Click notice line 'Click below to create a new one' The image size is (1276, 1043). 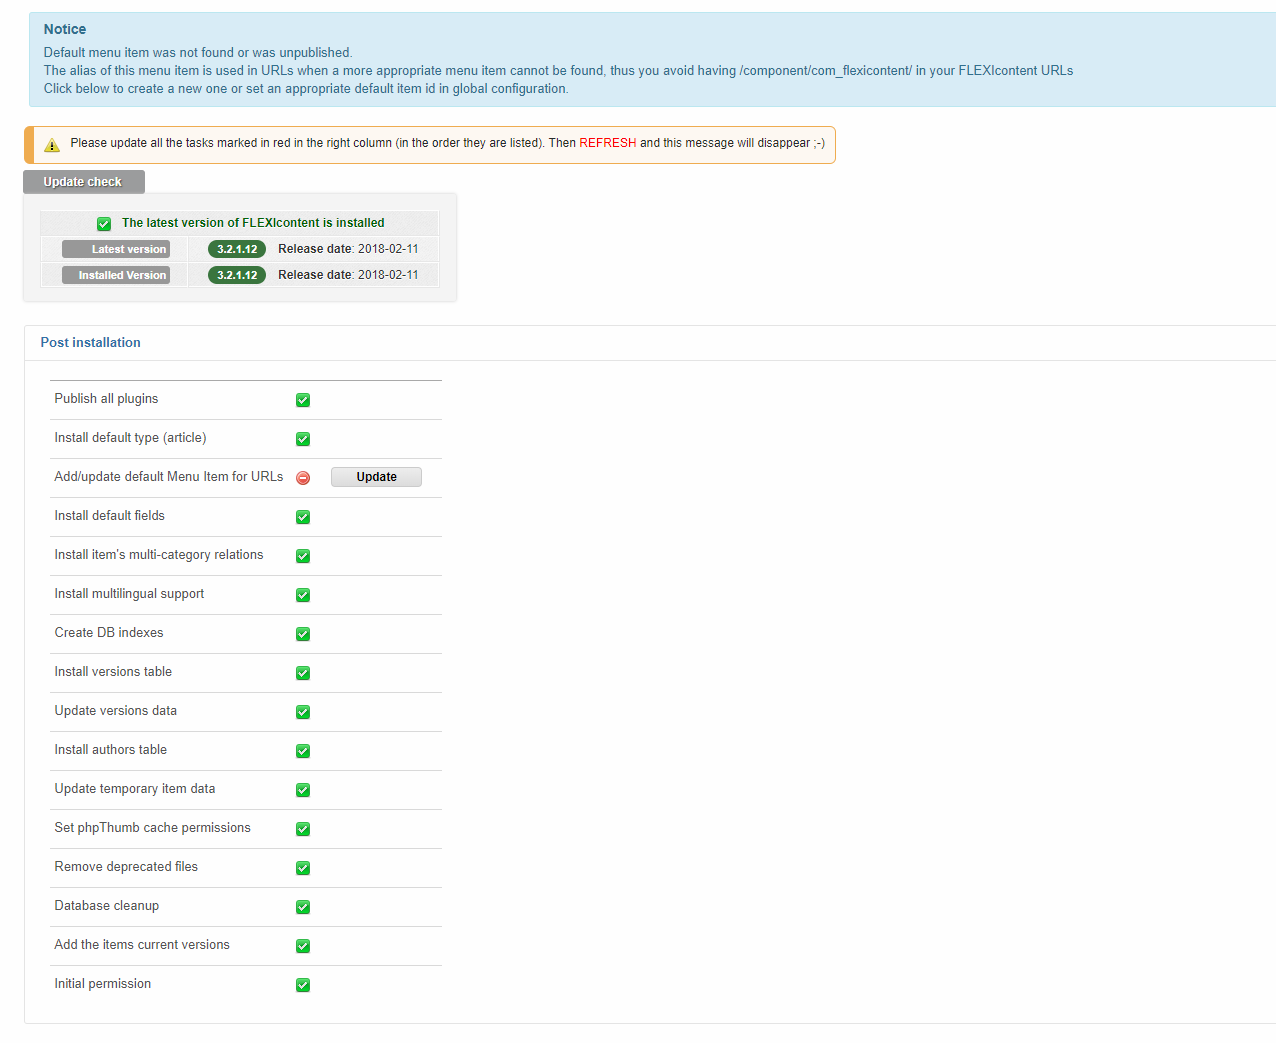[306, 88]
